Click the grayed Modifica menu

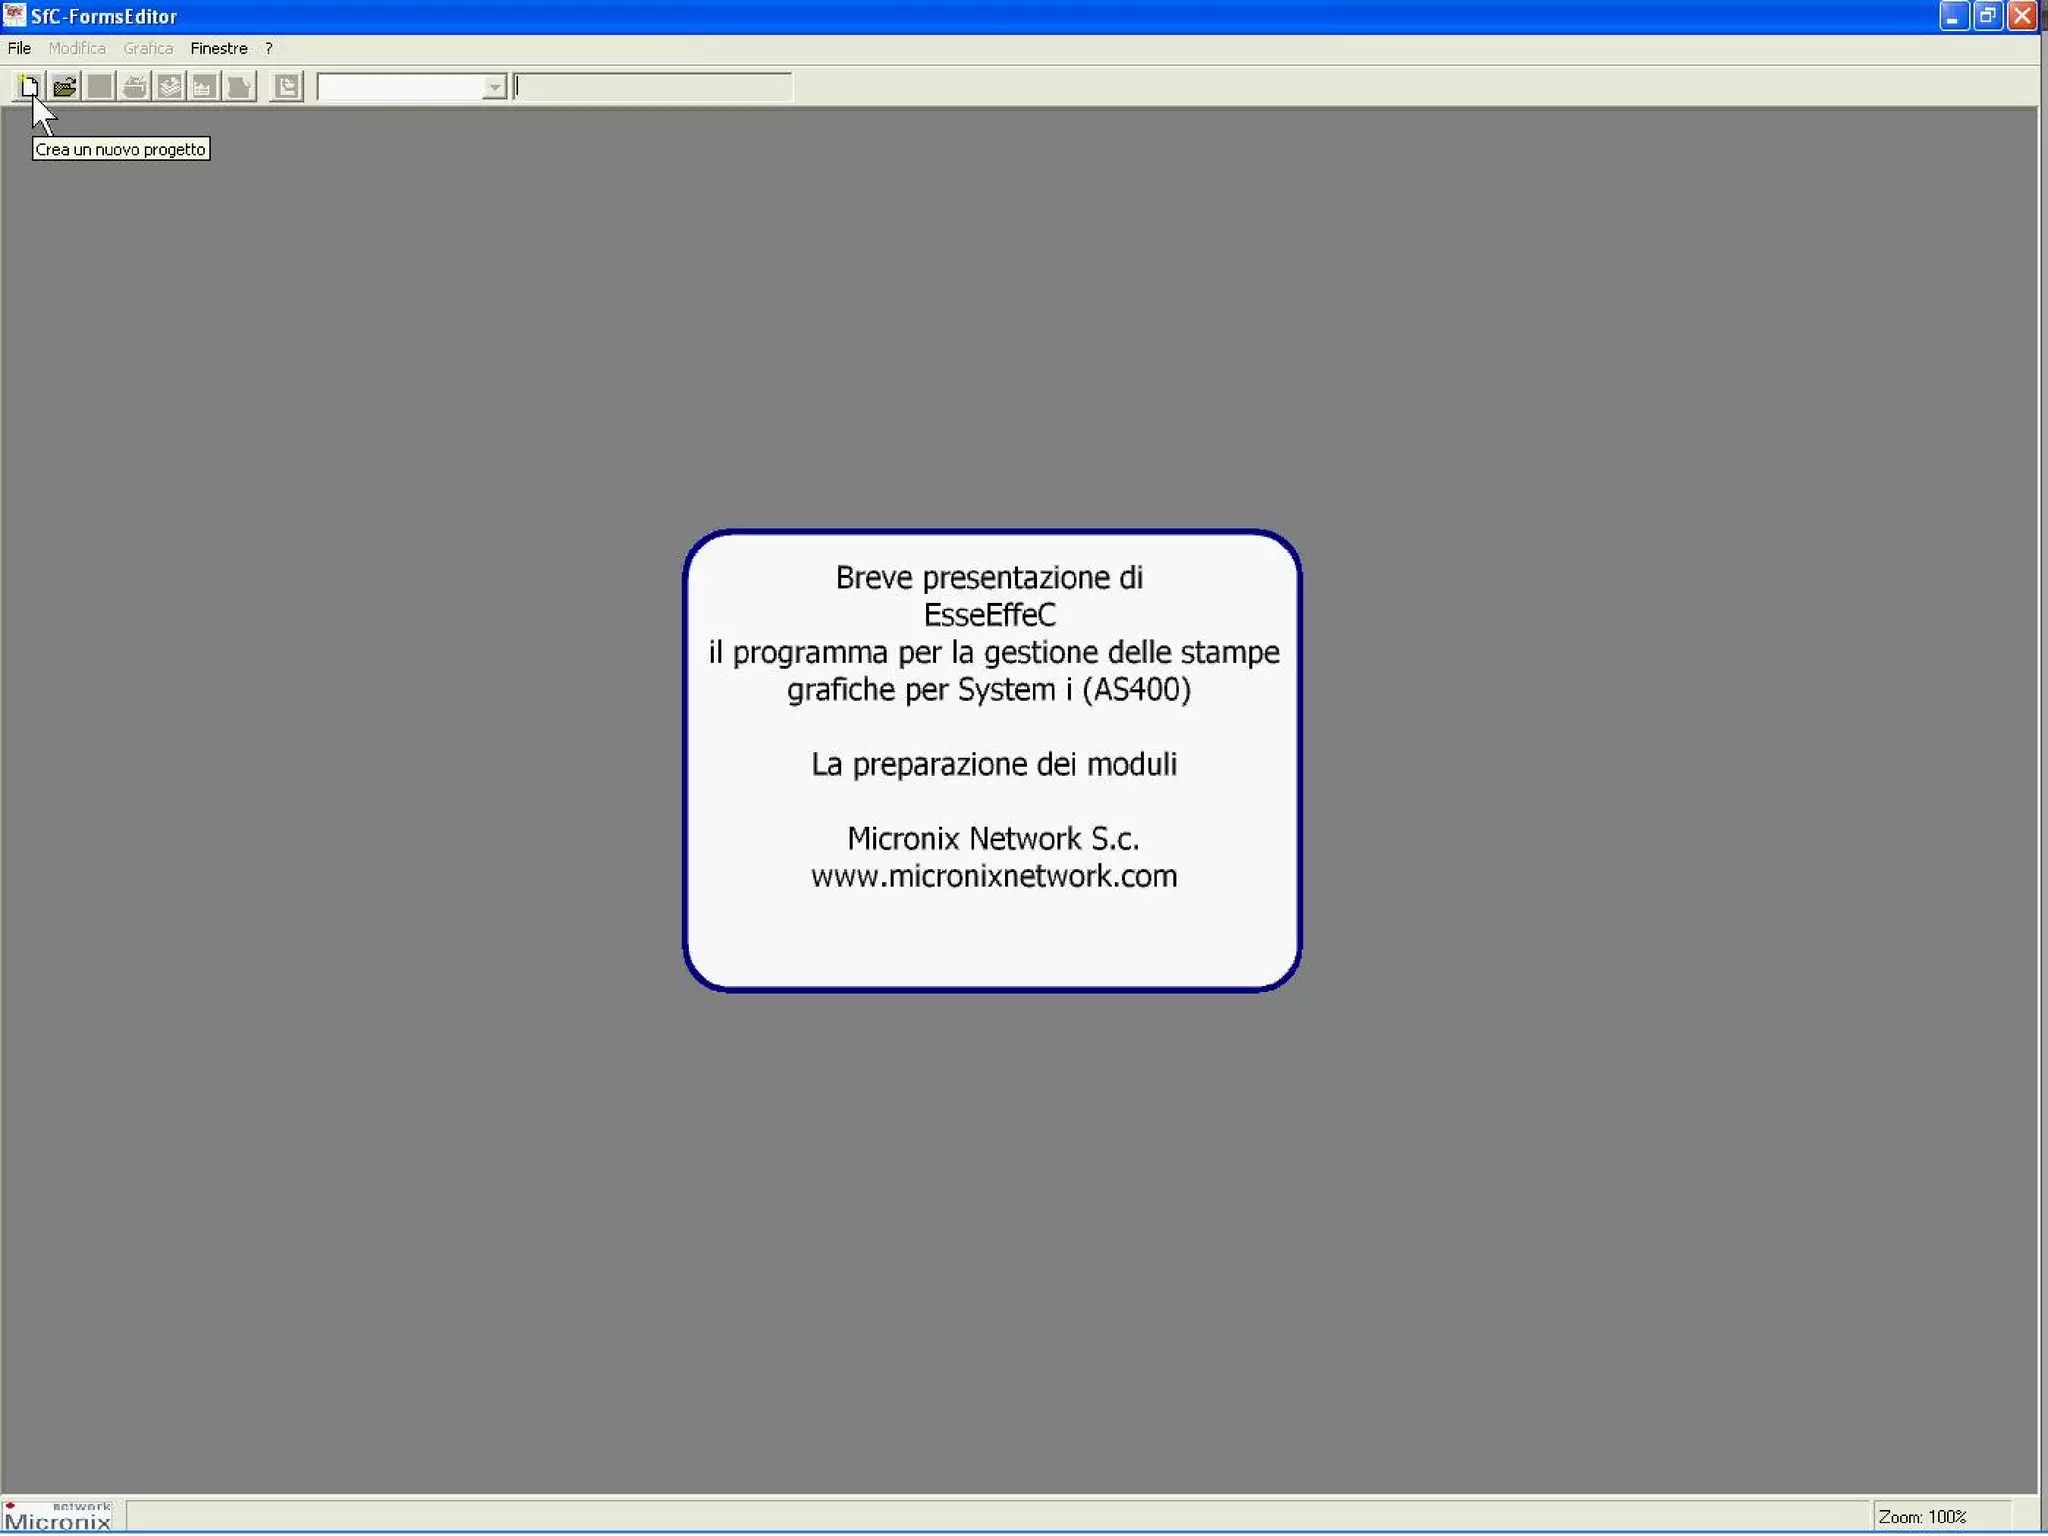click(77, 48)
